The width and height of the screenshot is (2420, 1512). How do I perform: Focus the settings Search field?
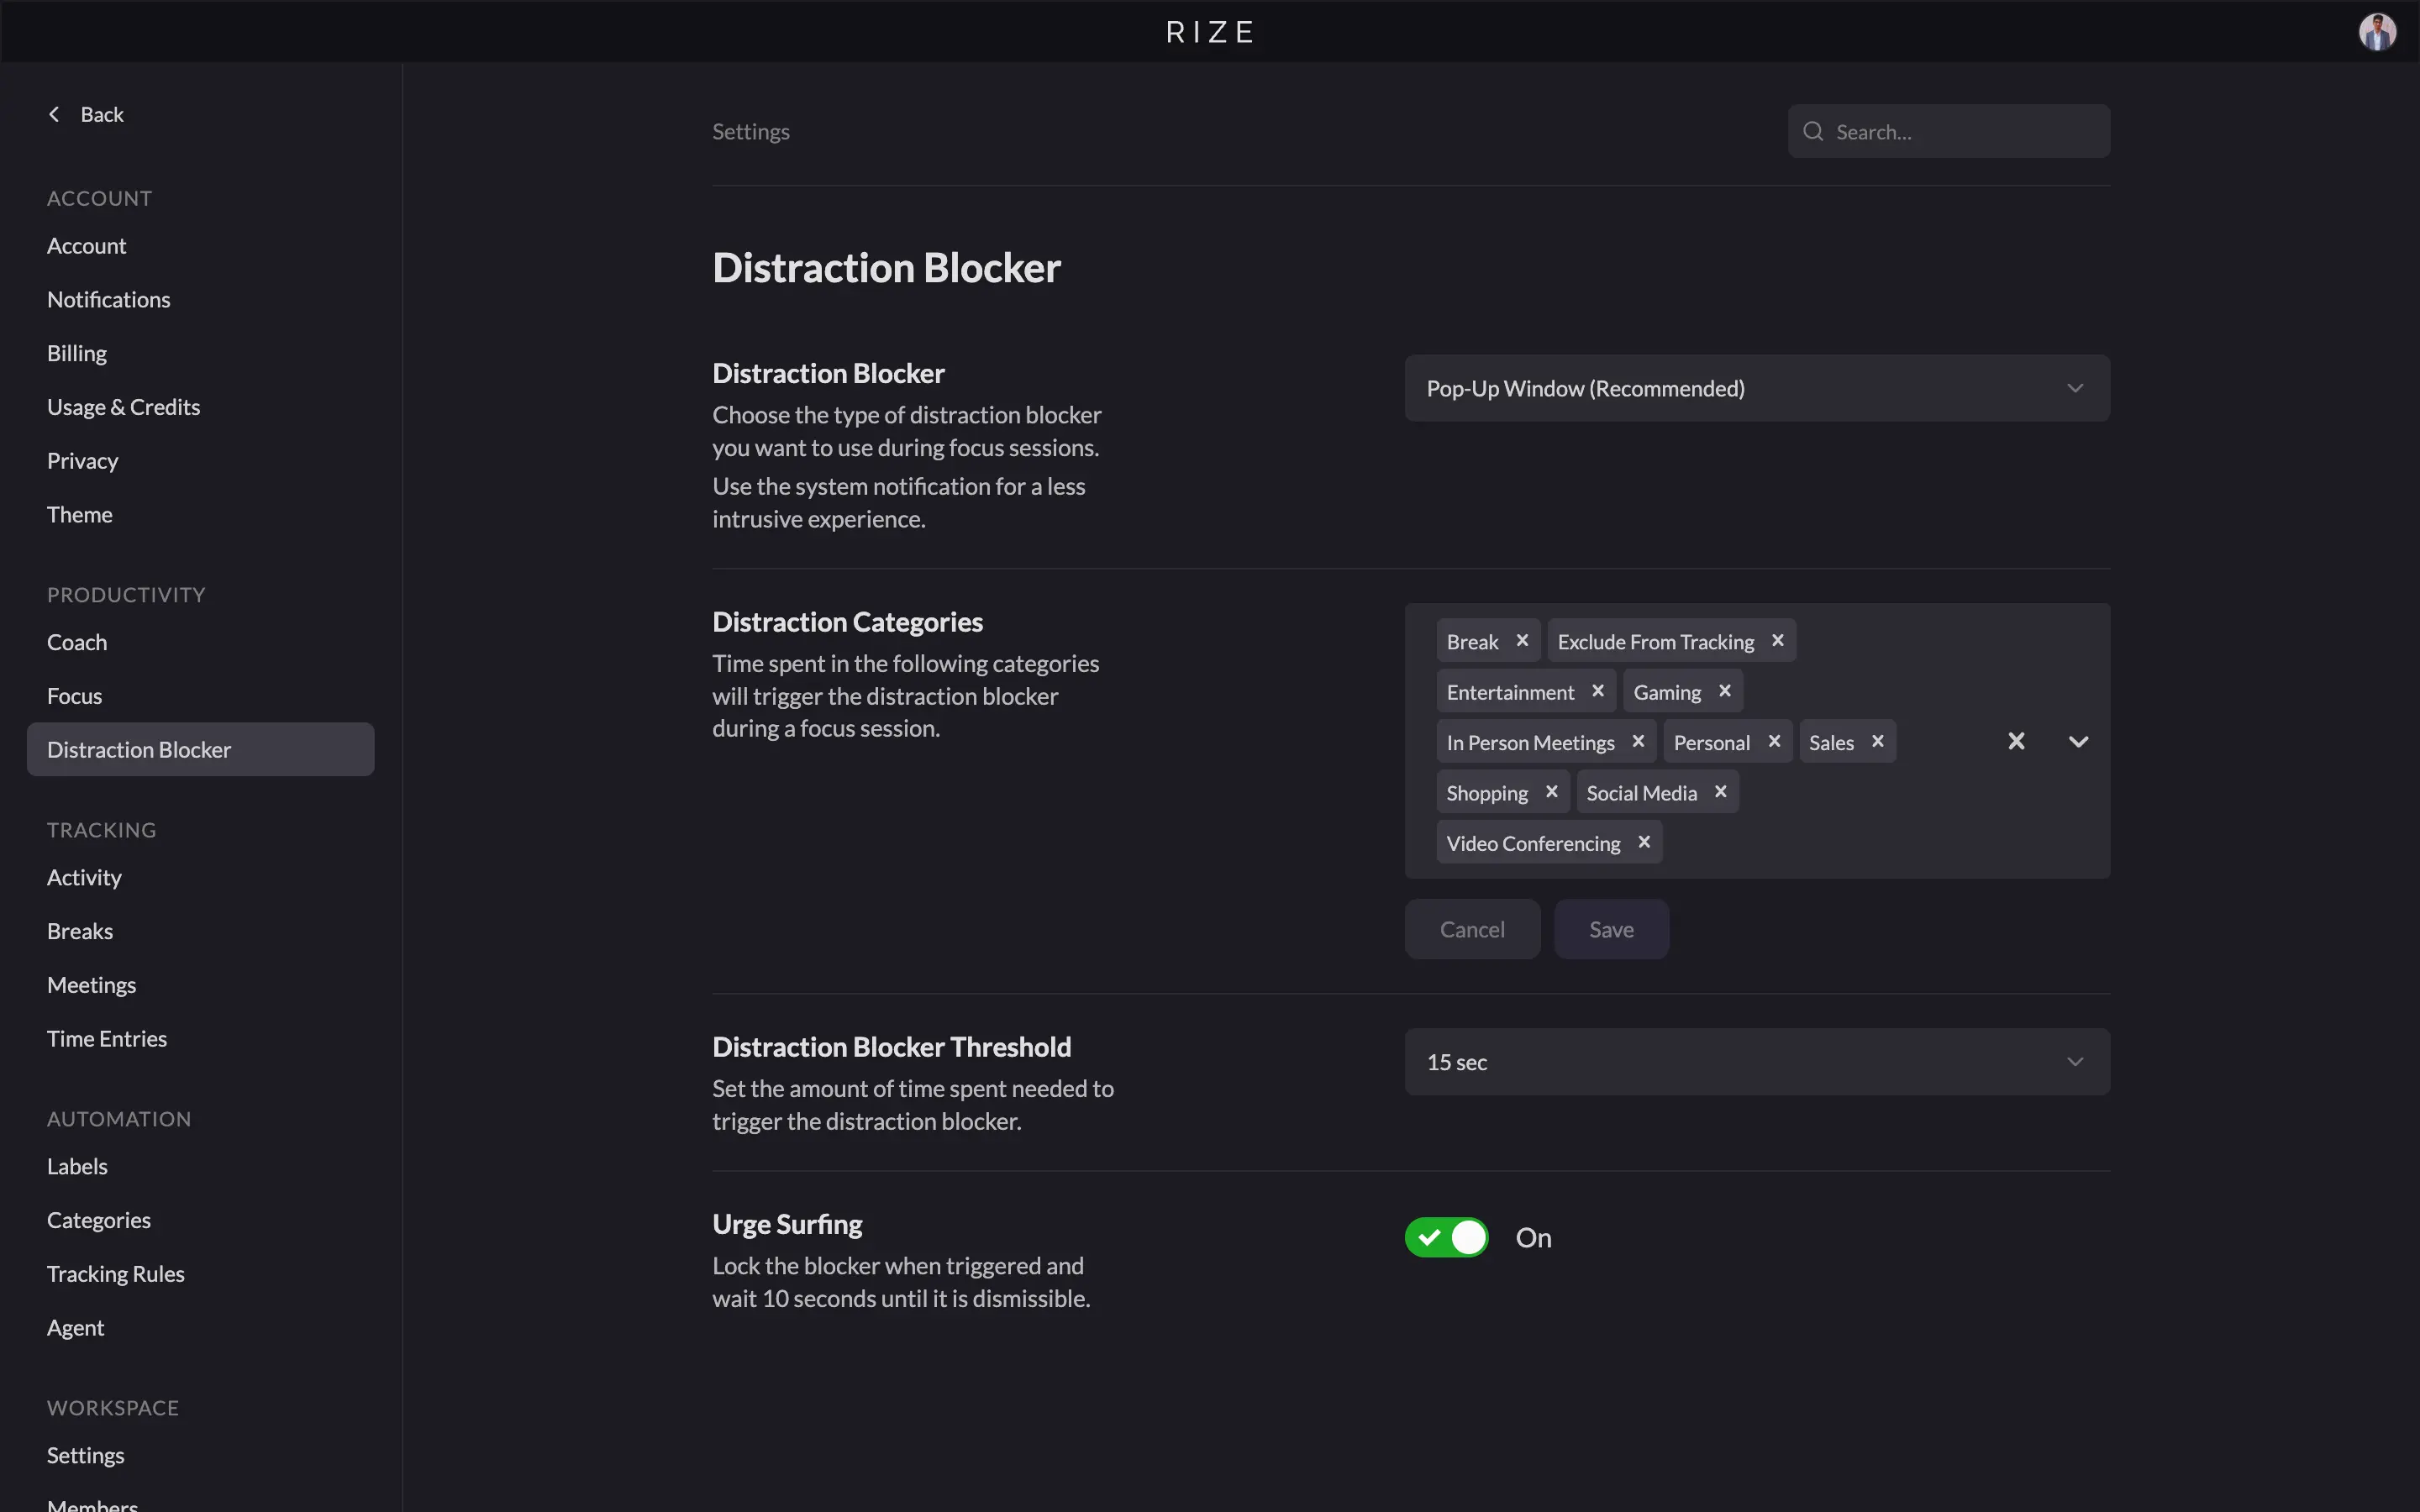(1948, 131)
